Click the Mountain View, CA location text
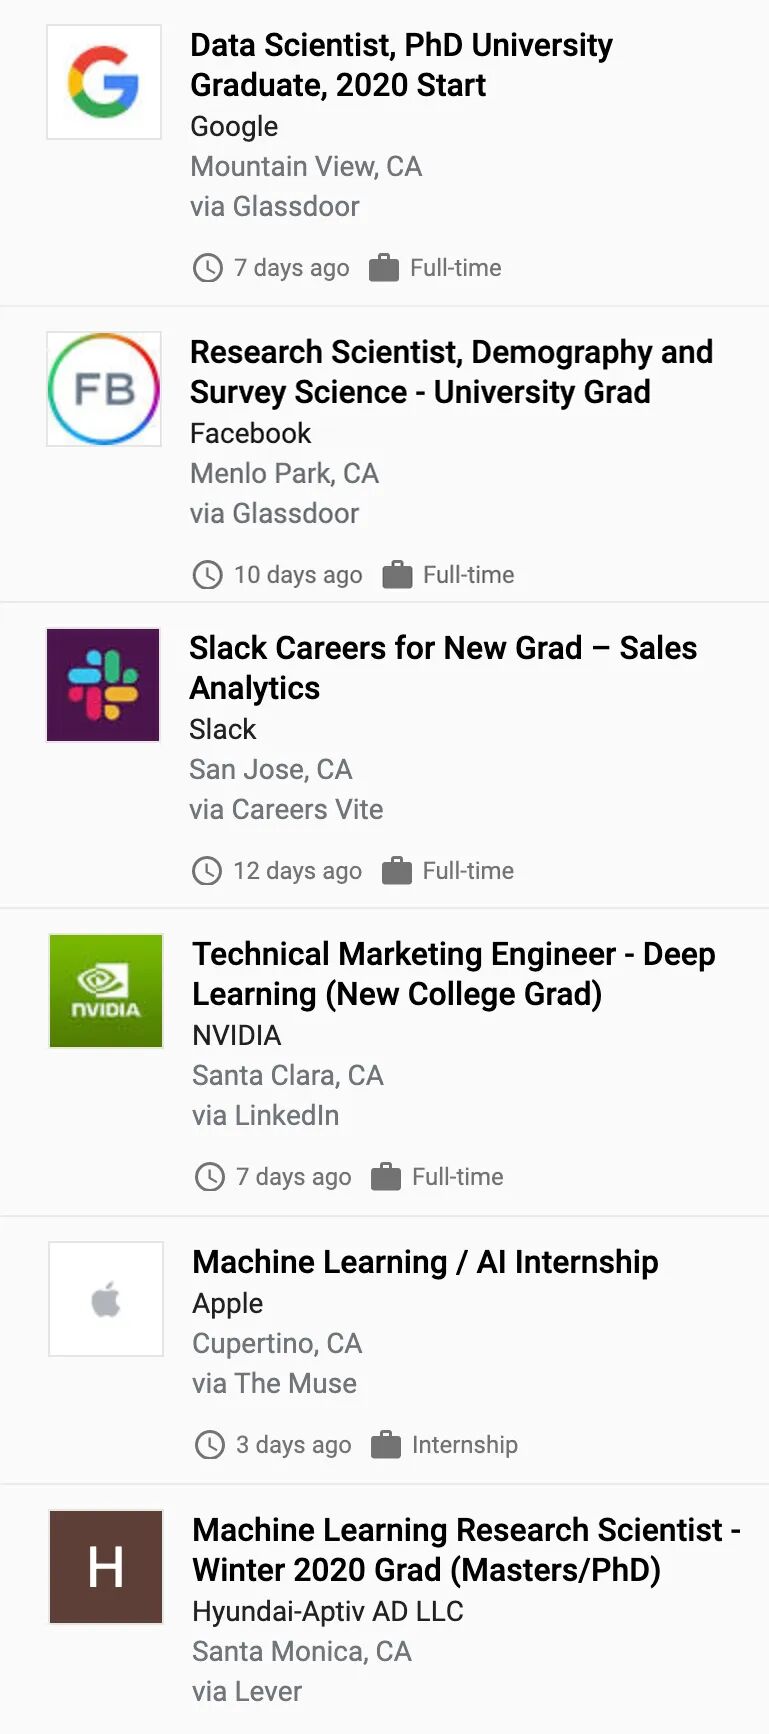This screenshot has height=1734, width=769. [306, 166]
